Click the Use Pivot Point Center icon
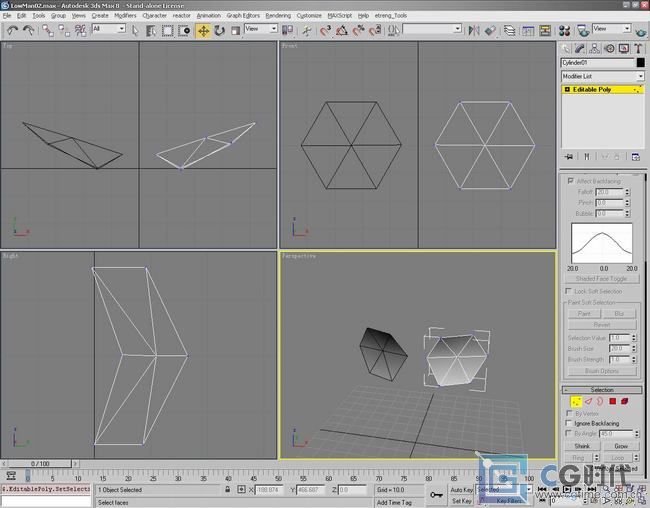This screenshot has width=650, height=508. tap(287, 30)
